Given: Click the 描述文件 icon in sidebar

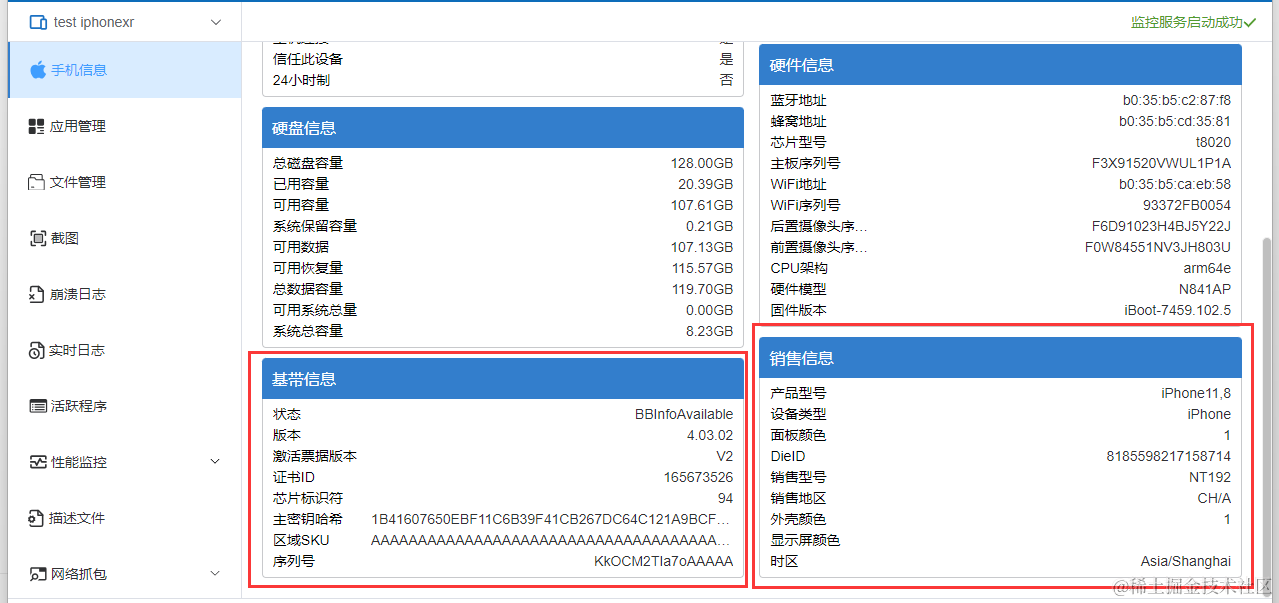Looking at the screenshot, I should point(38,518).
